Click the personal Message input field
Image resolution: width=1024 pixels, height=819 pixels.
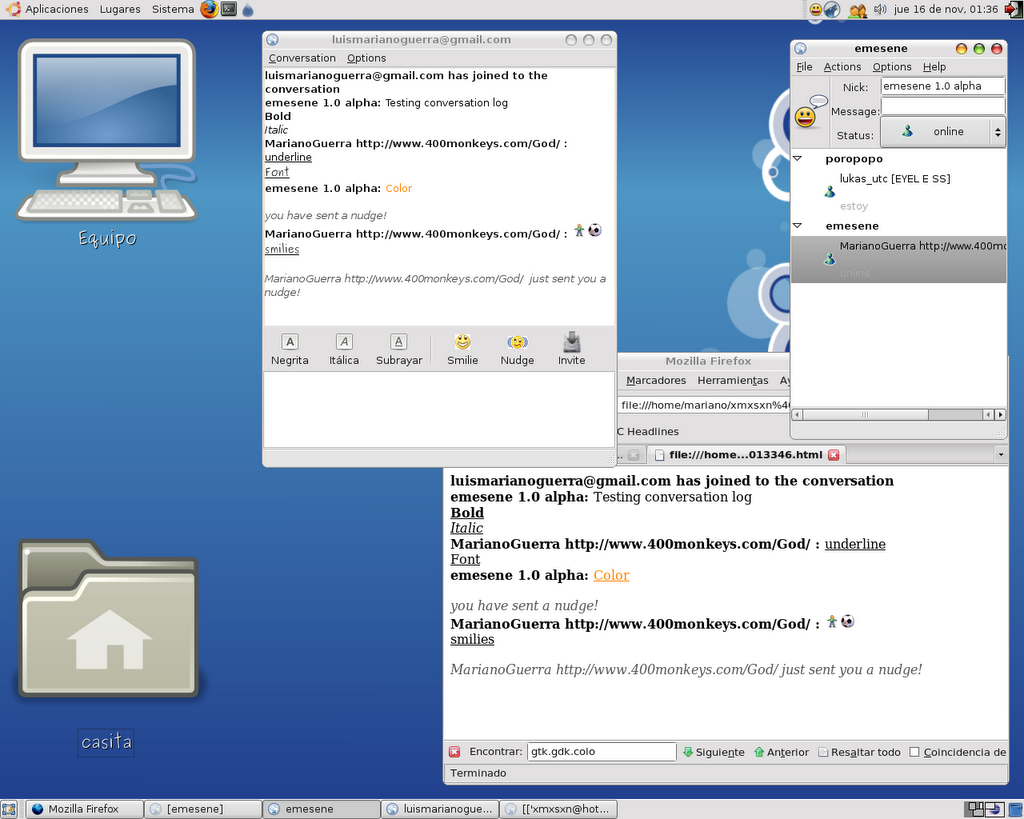point(942,106)
